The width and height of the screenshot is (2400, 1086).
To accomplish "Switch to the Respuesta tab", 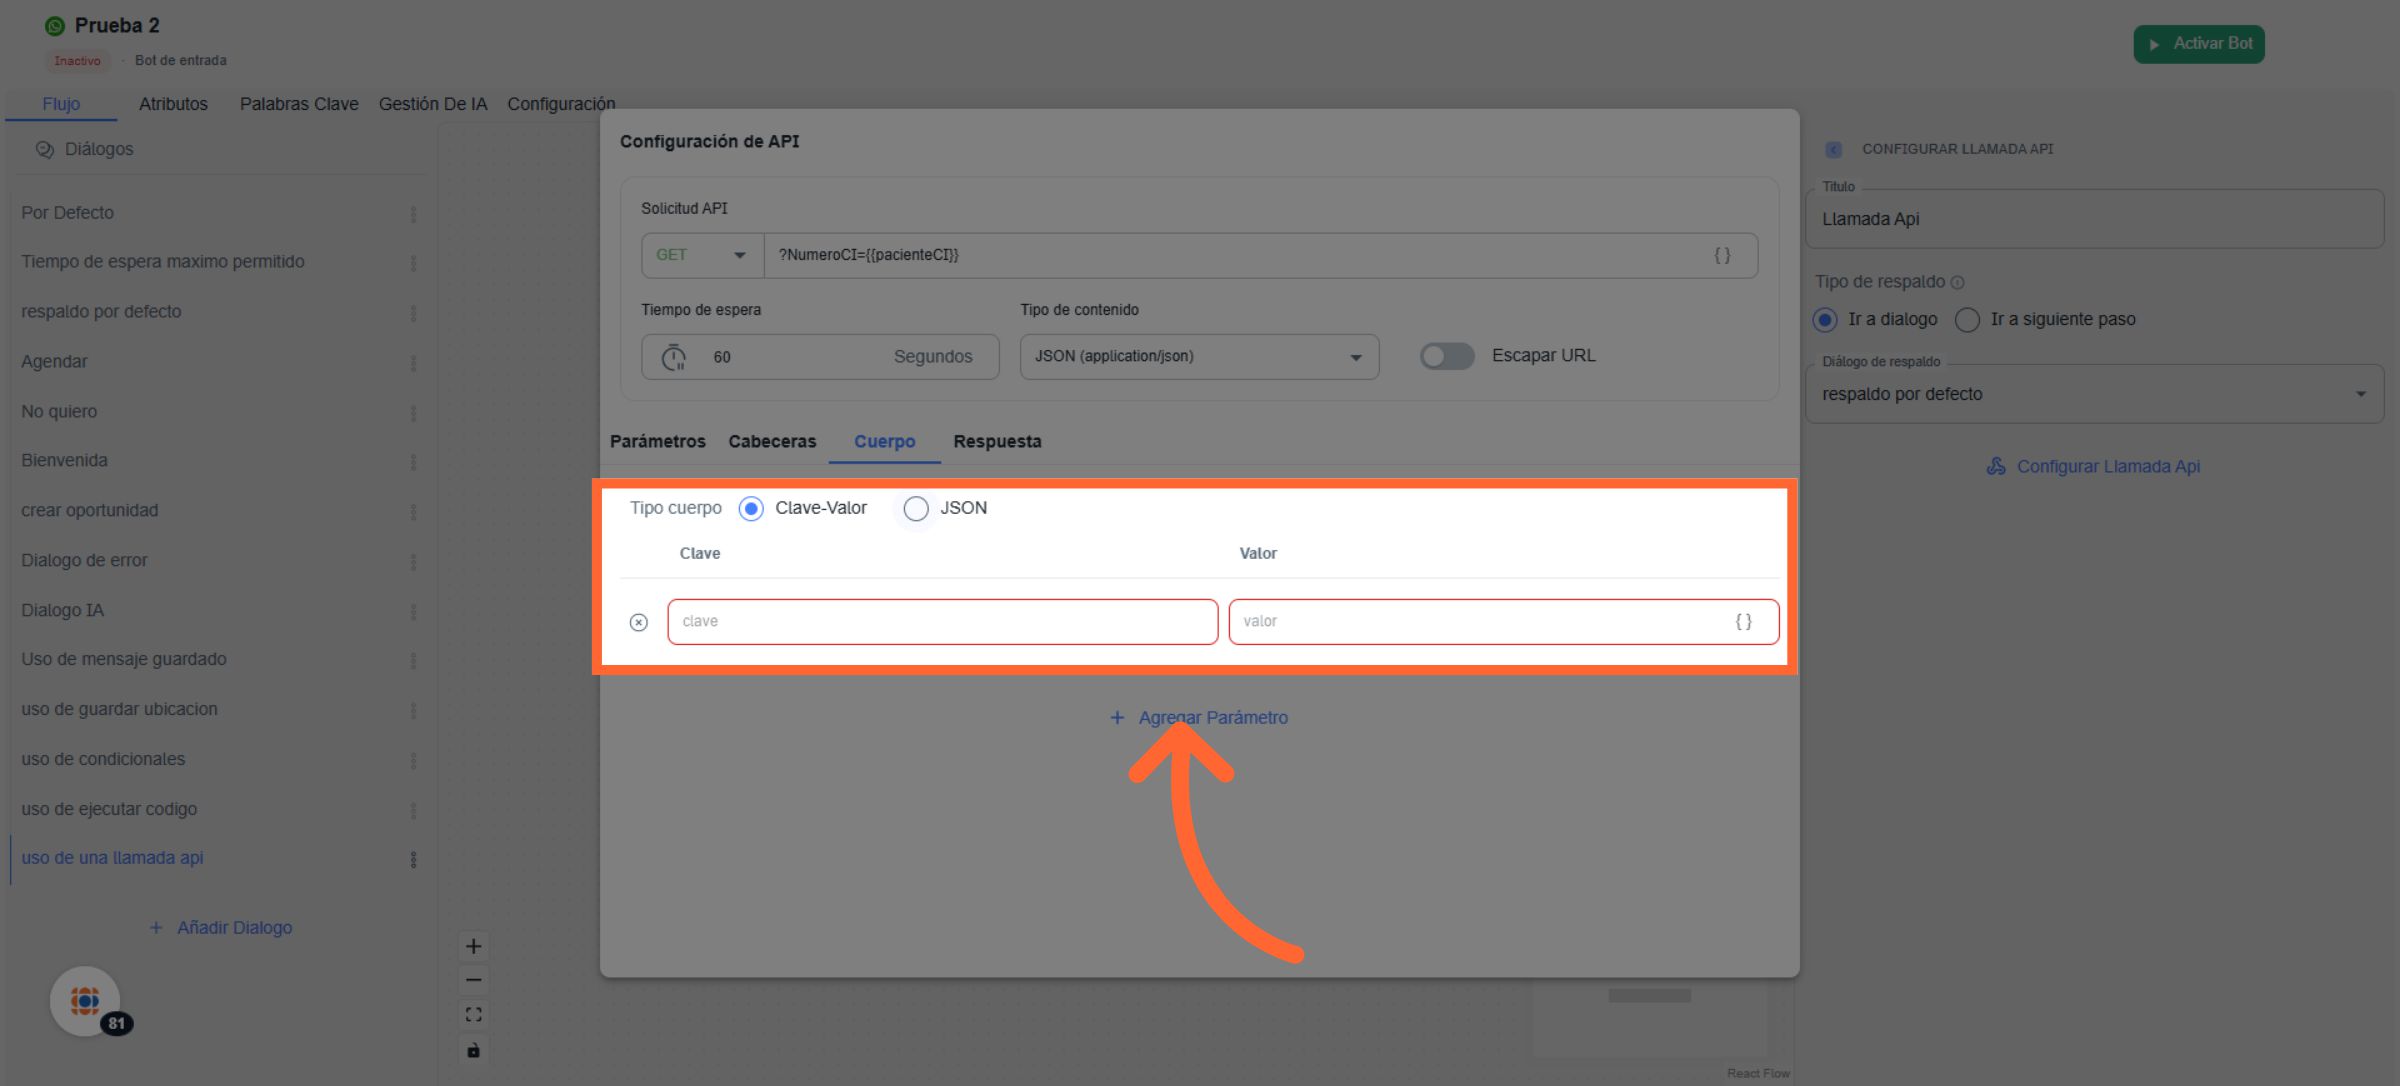I will (x=997, y=441).
